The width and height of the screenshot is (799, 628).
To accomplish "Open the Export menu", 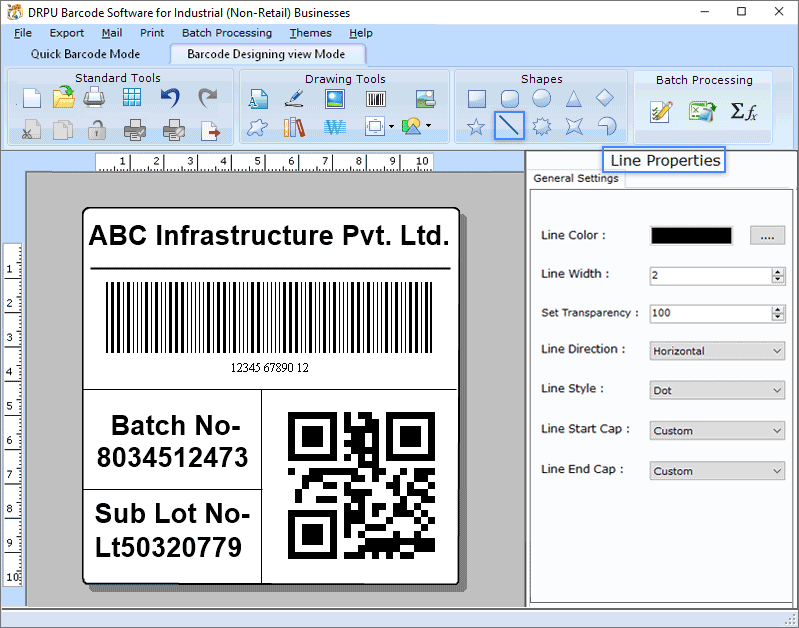I will coord(66,33).
